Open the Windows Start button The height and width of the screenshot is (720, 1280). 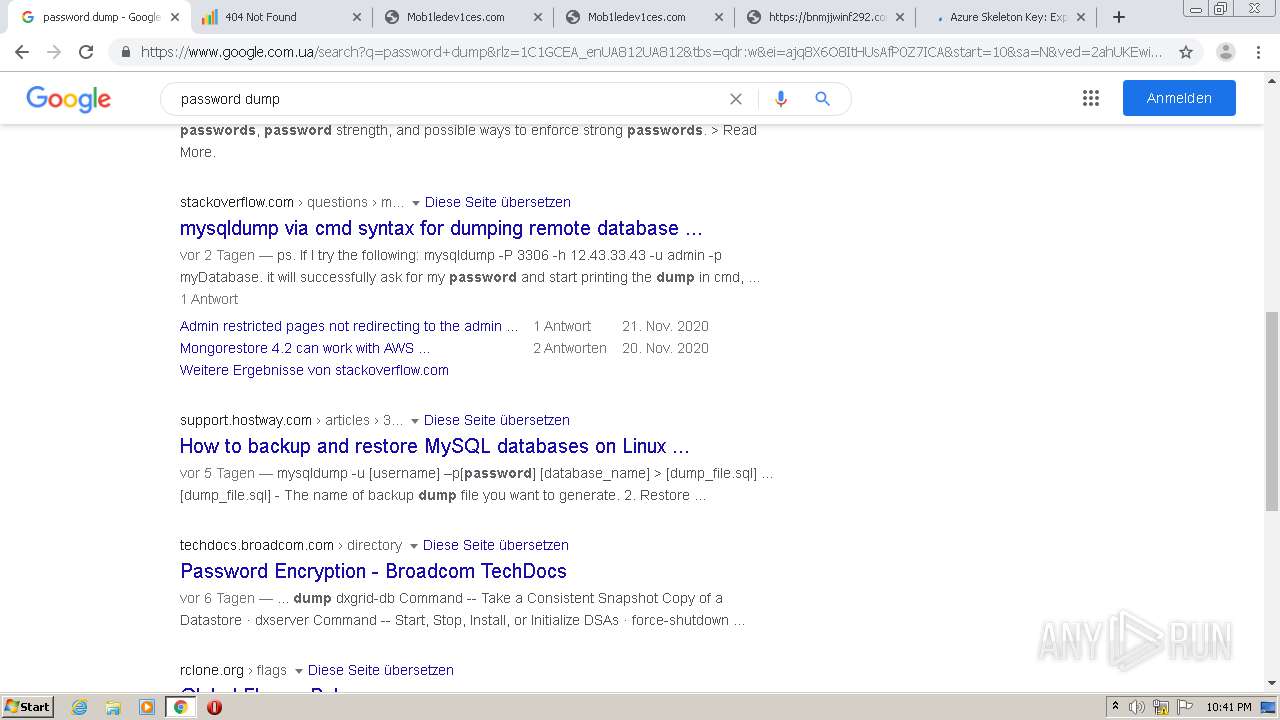pyautogui.click(x=28, y=707)
